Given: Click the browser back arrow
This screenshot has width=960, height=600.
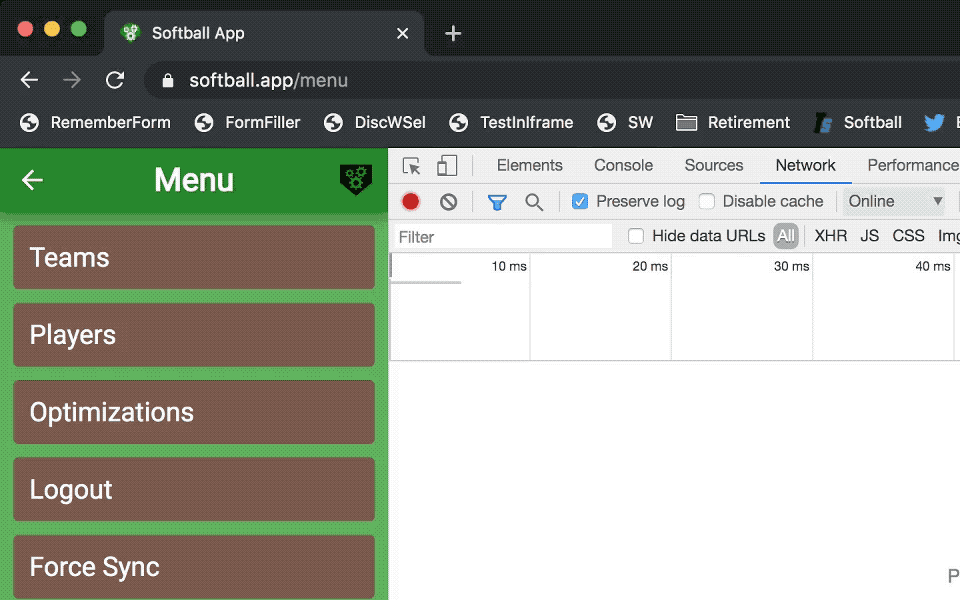Looking at the screenshot, I should 29,80.
